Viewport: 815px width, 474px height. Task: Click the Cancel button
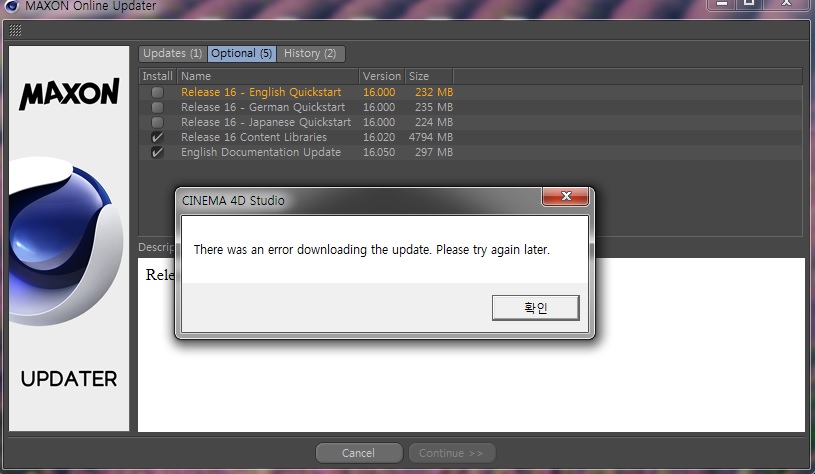tap(359, 453)
